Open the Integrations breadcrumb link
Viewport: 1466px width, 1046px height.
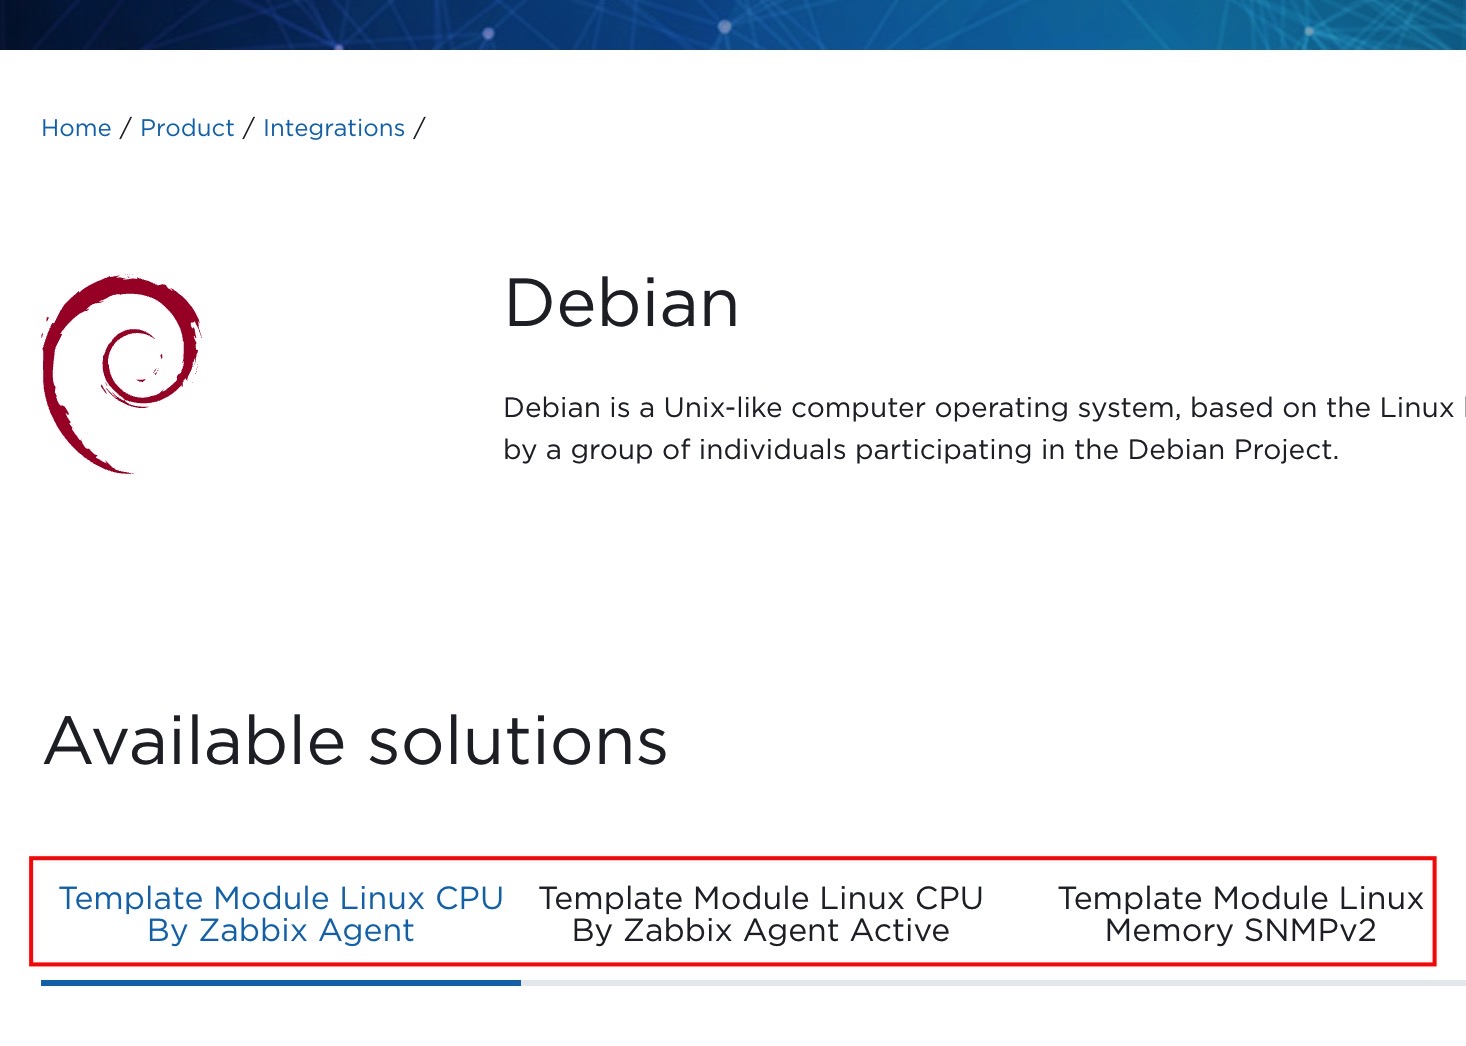pyautogui.click(x=334, y=128)
